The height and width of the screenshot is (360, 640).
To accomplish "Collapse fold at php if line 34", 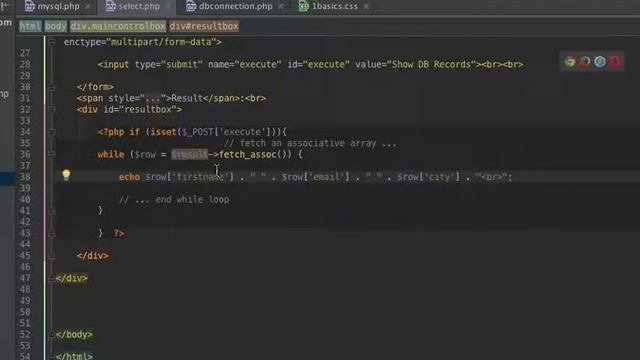I will pos(52,132).
